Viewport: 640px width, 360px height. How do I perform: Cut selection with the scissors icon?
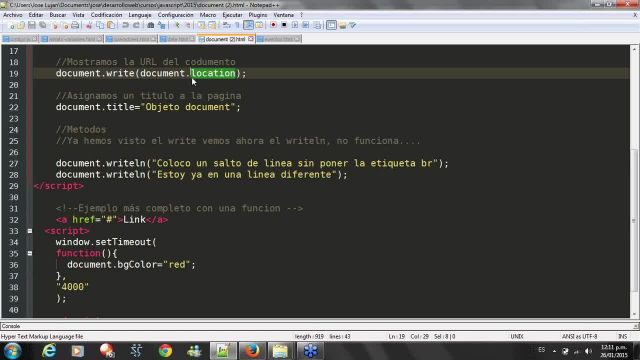coord(89,25)
